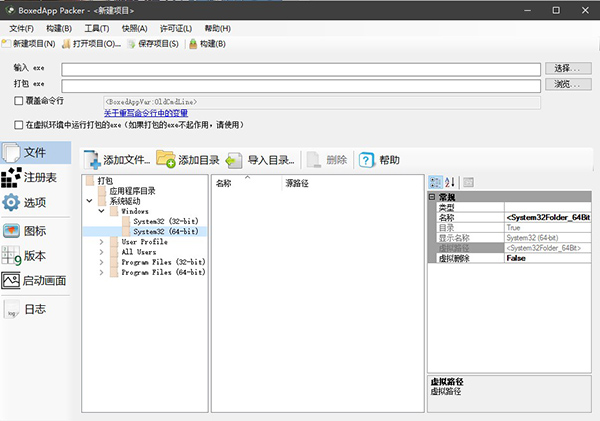Click the 保存项目 toolbar icon

(x=132, y=44)
